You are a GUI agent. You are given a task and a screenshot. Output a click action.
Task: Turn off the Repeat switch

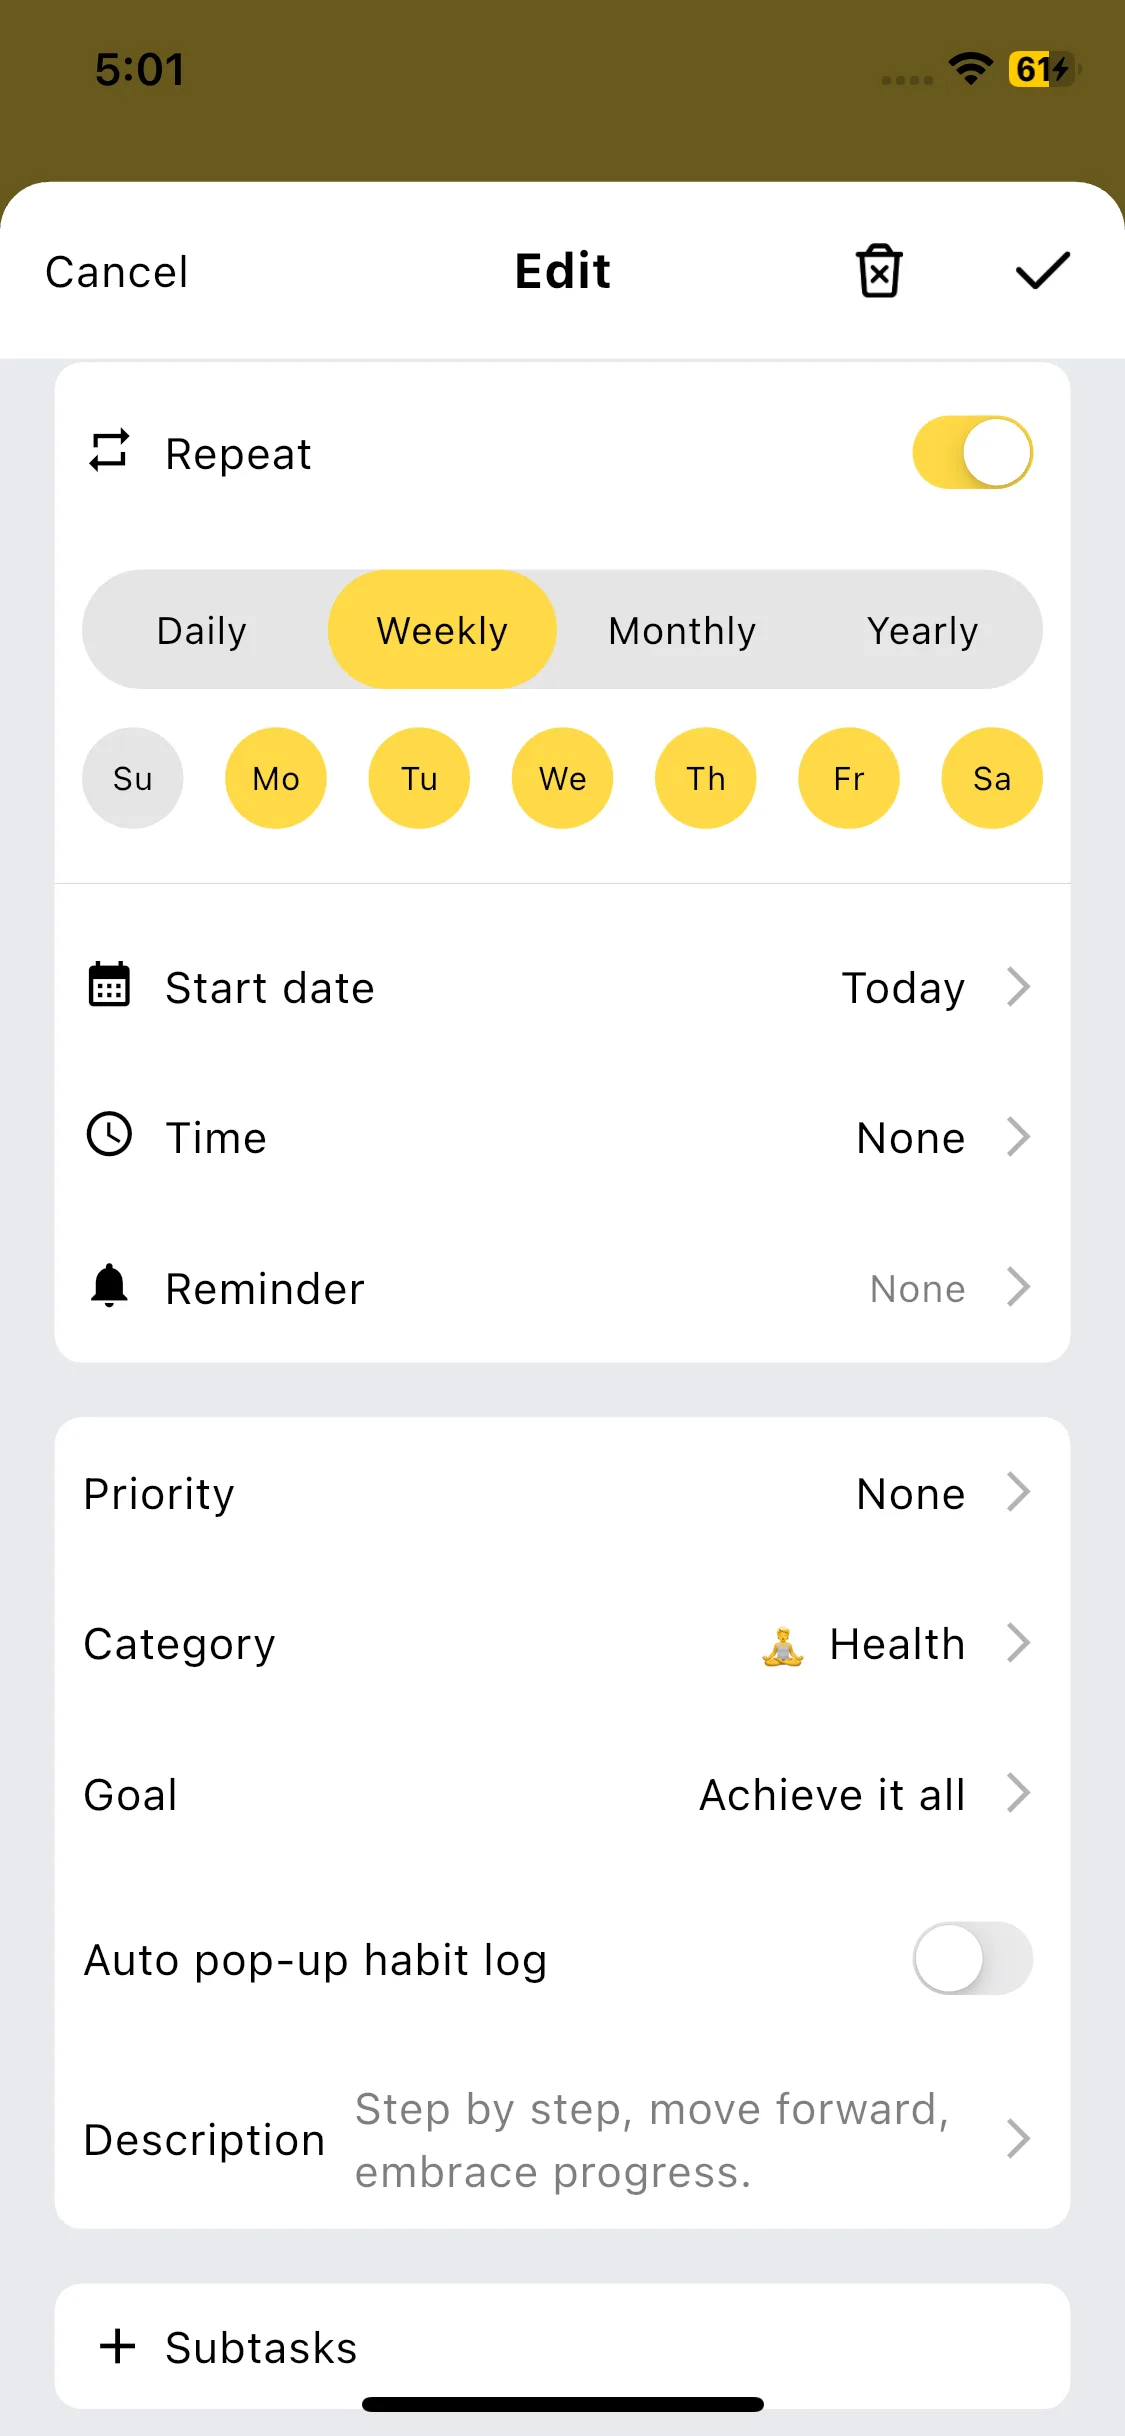(x=972, y=453)
